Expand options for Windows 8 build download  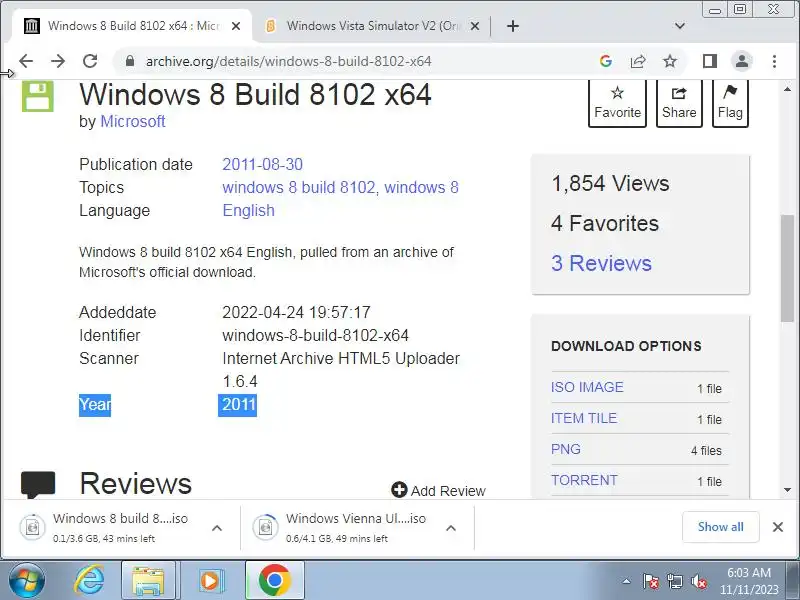[217, 528]
